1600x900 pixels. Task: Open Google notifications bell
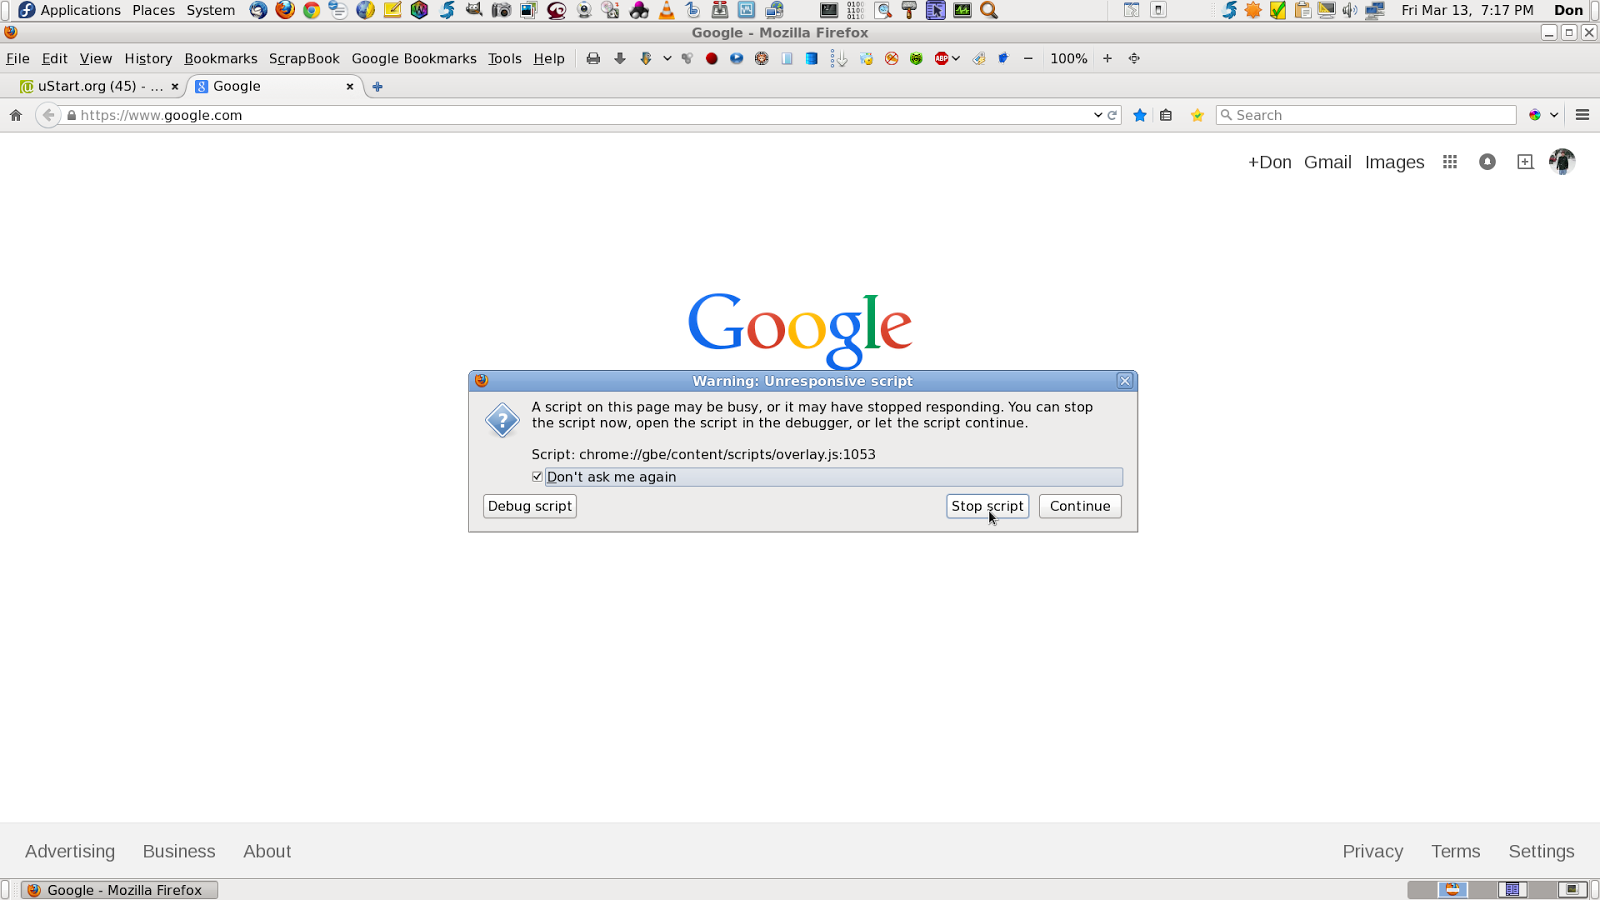coord(1488,162)
